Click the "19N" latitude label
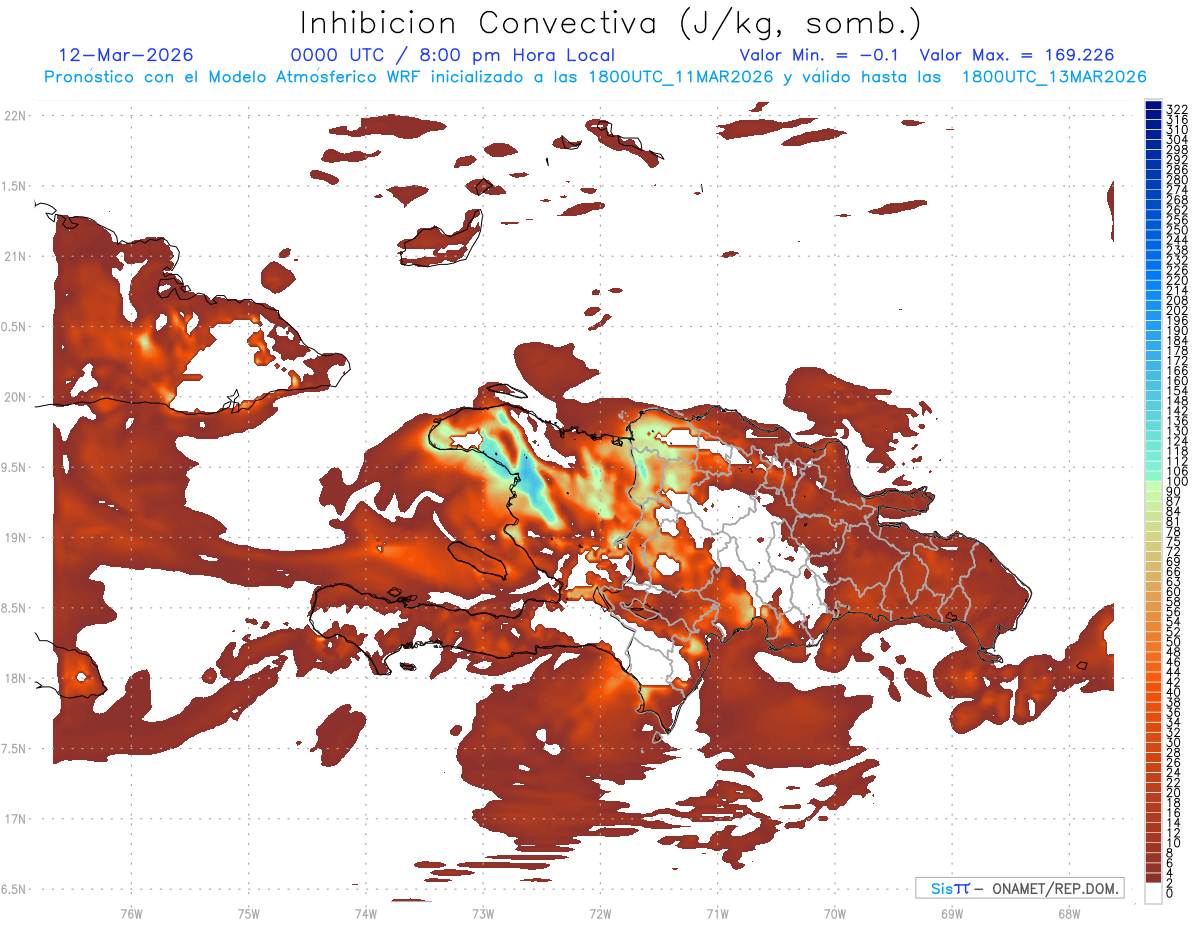This screenshot has width=1200, height=927. click(x=16, y=538)
